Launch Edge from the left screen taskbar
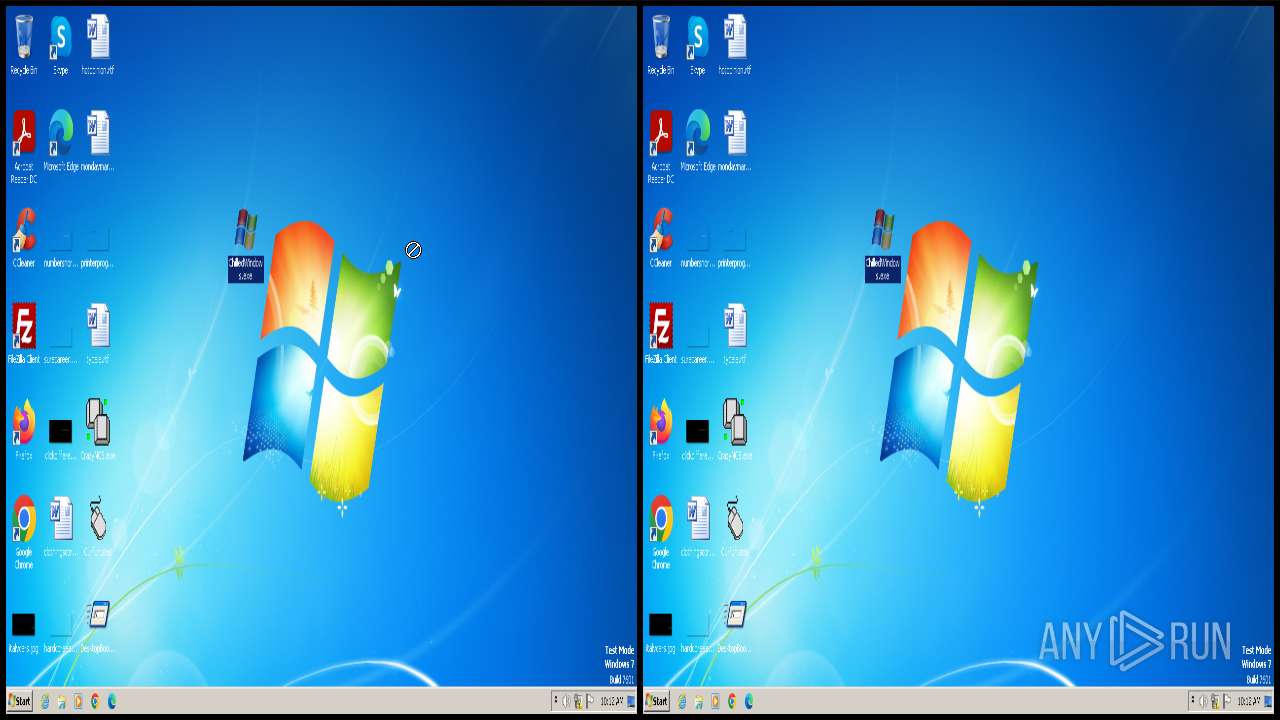Viewport: 1280px width, 720px height. [112, 701]
